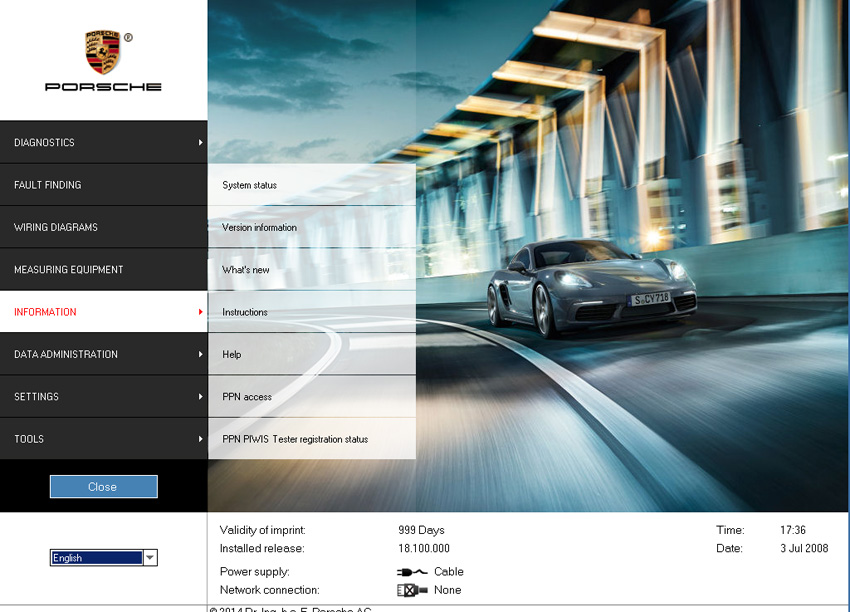Click the Cable power supply text

click(x=449, y=572)
